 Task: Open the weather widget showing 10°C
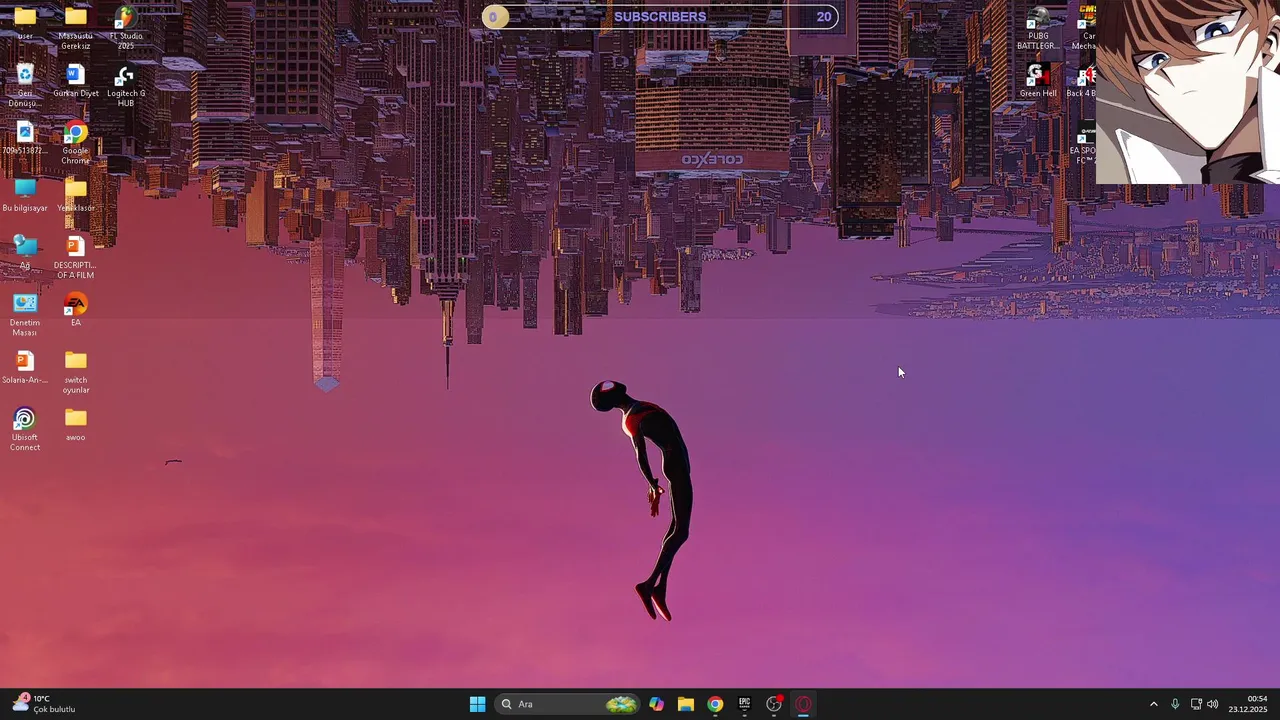pos(44,704)
